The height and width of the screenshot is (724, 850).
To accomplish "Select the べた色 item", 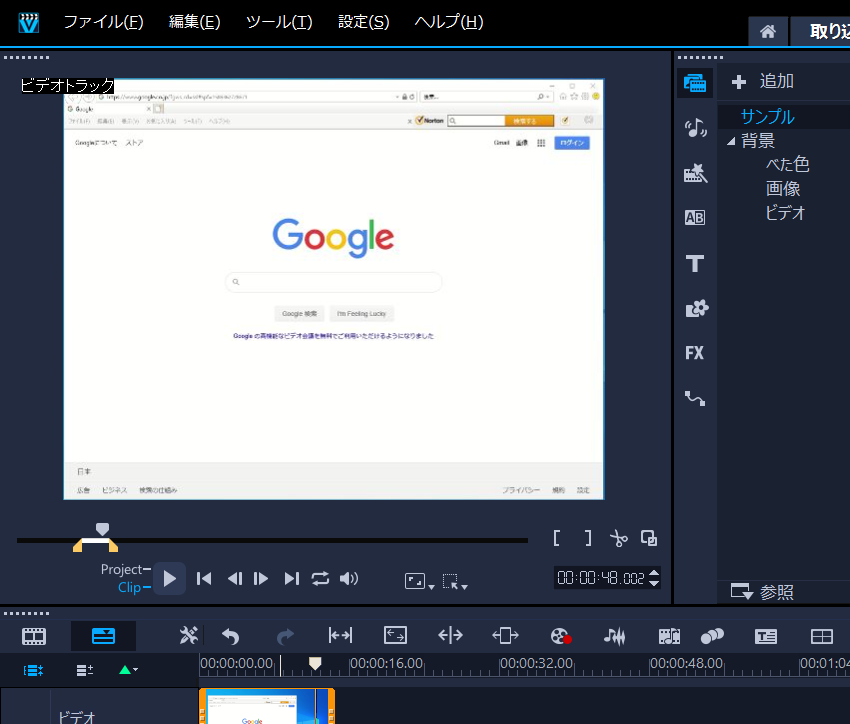I will [x=787, y=164].
